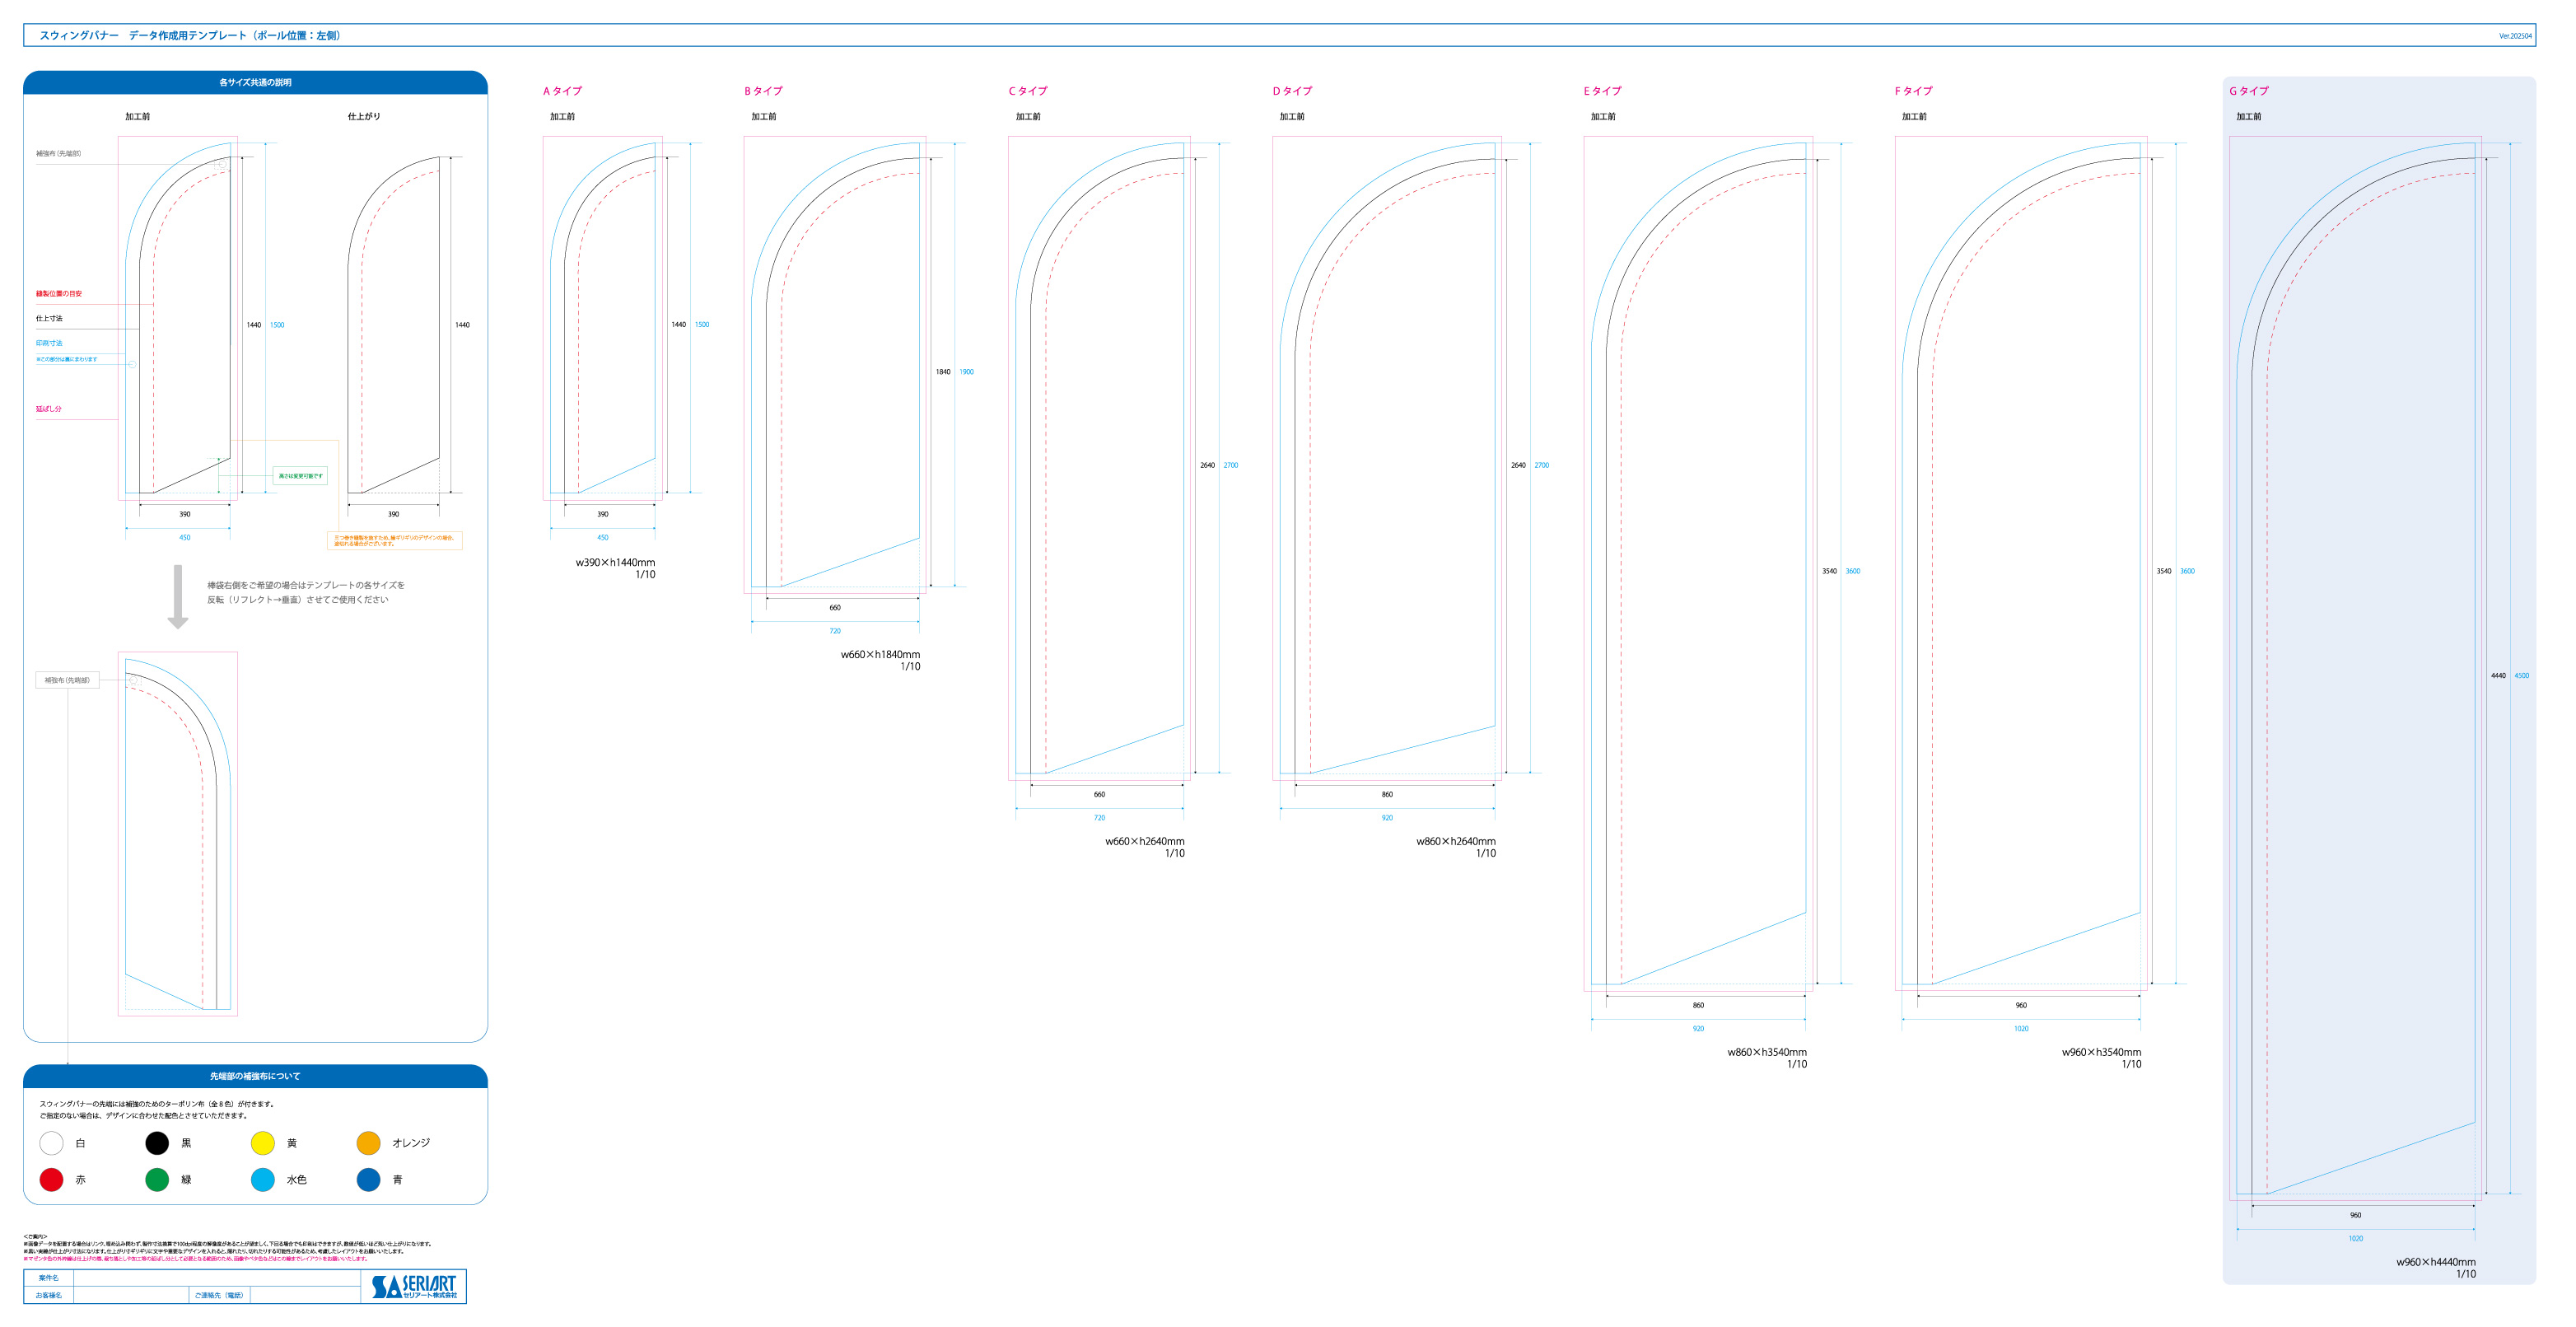Click the 'Ver.202504' version text
Screen dimensions: 2576x1327
click(2515, 36)
